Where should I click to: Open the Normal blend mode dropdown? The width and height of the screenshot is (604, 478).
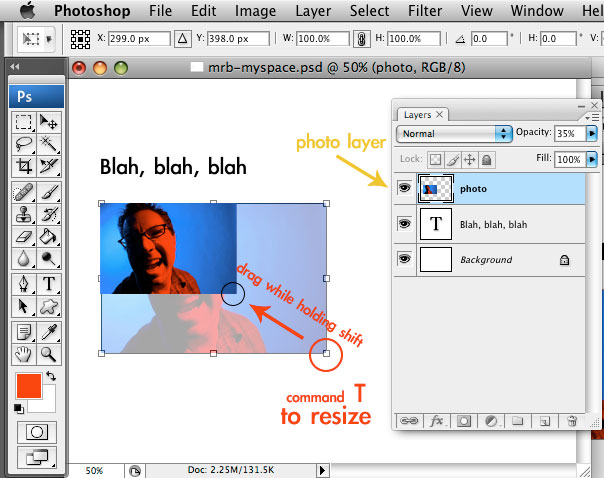(454, 133)
